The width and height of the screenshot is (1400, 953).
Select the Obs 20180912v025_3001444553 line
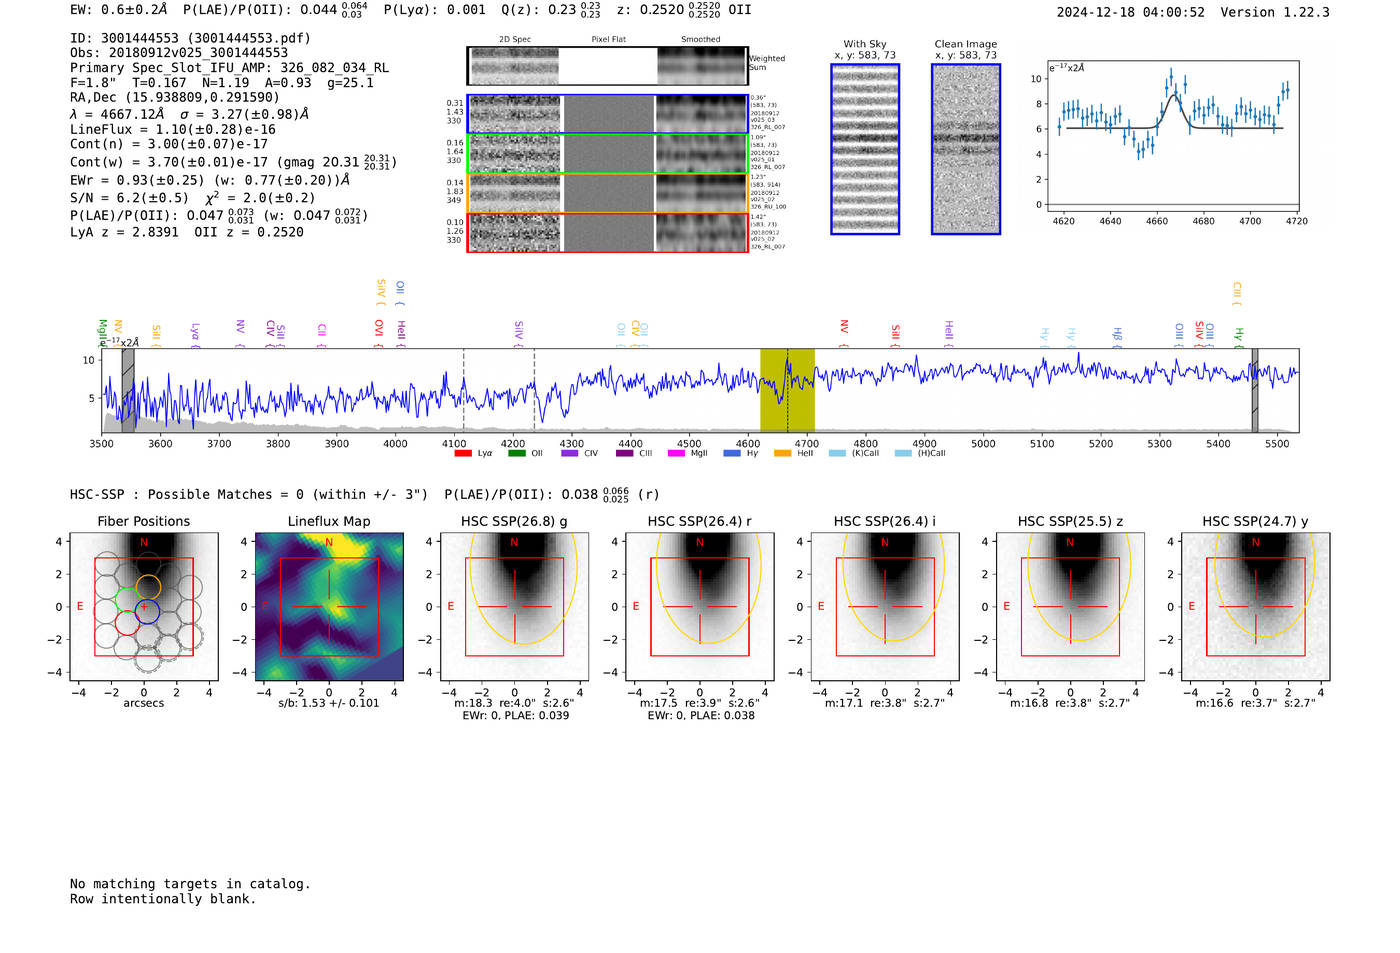pos(179,53)
